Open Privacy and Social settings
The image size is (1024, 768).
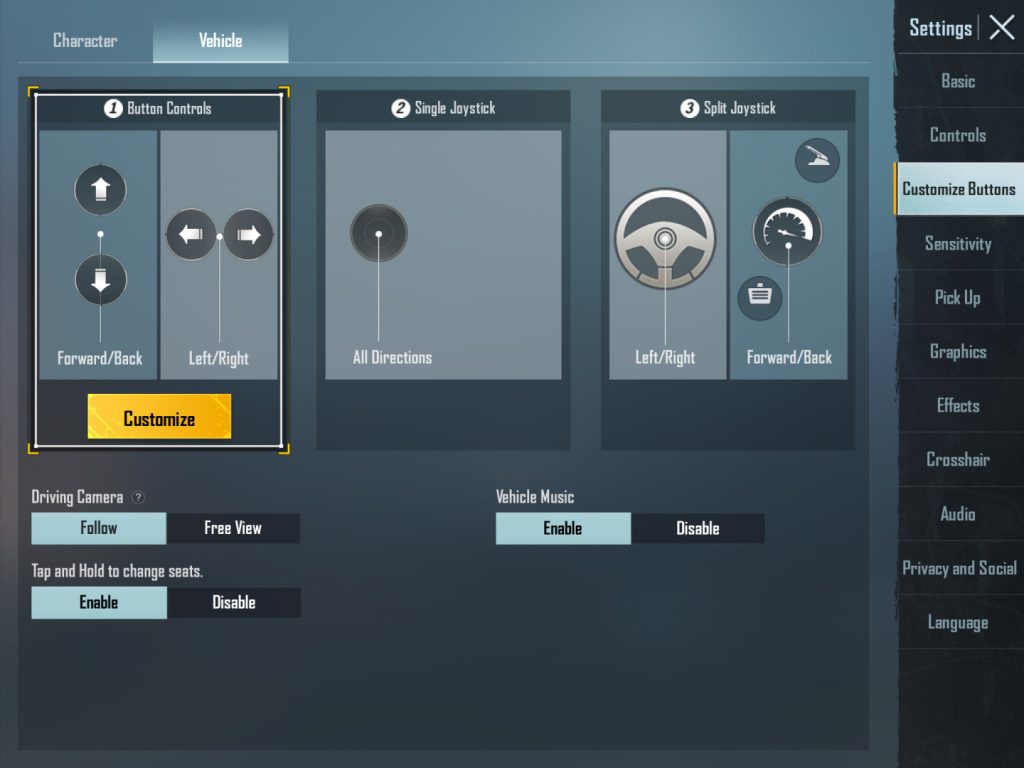click(x=959, y=568)
